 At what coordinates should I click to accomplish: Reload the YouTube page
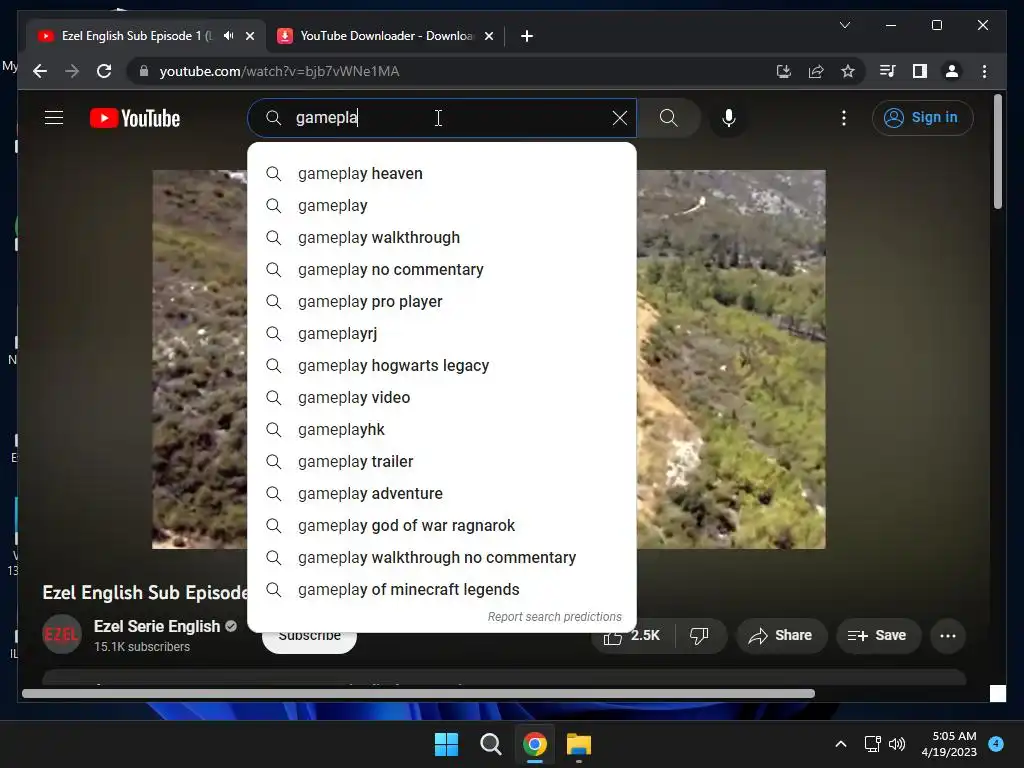coord(104,71)
